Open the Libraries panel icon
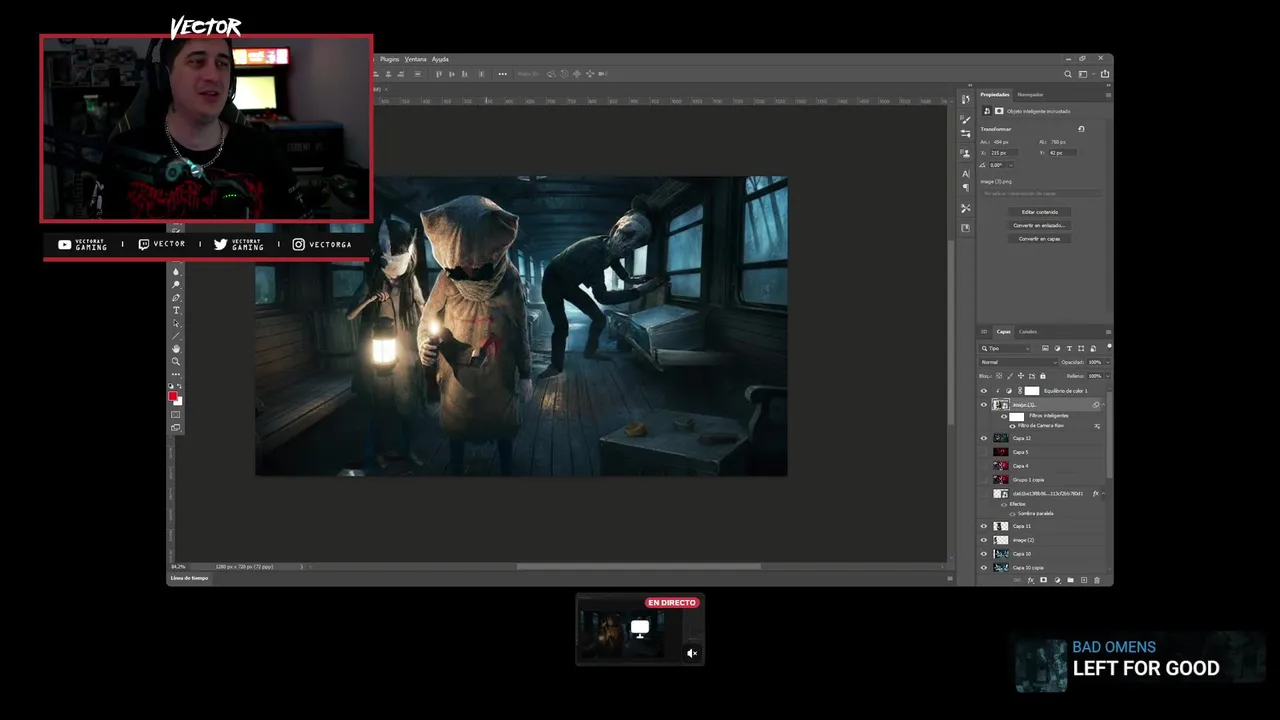This screenshot has width=1280, height=720. point(966,228)
